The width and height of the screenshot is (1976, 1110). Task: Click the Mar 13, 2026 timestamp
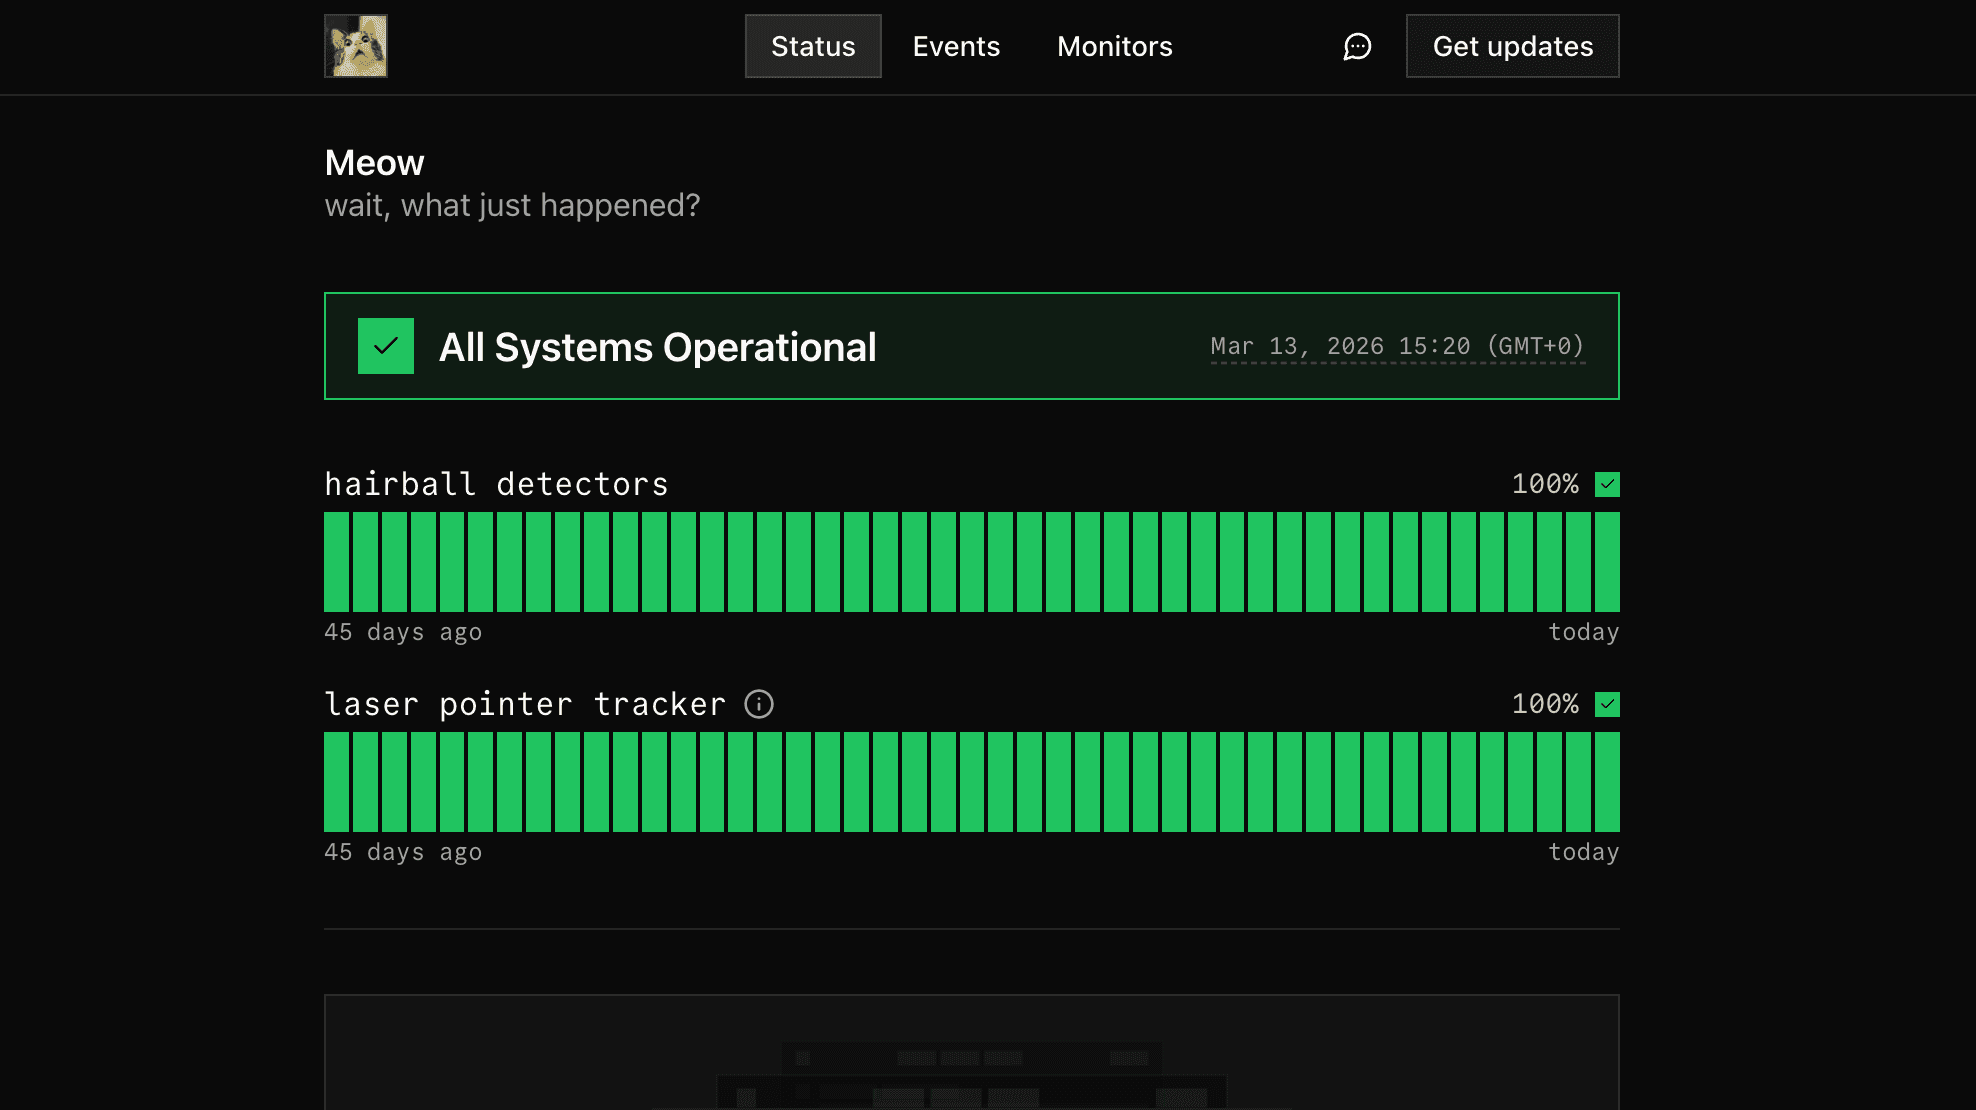pos(1397,346)
